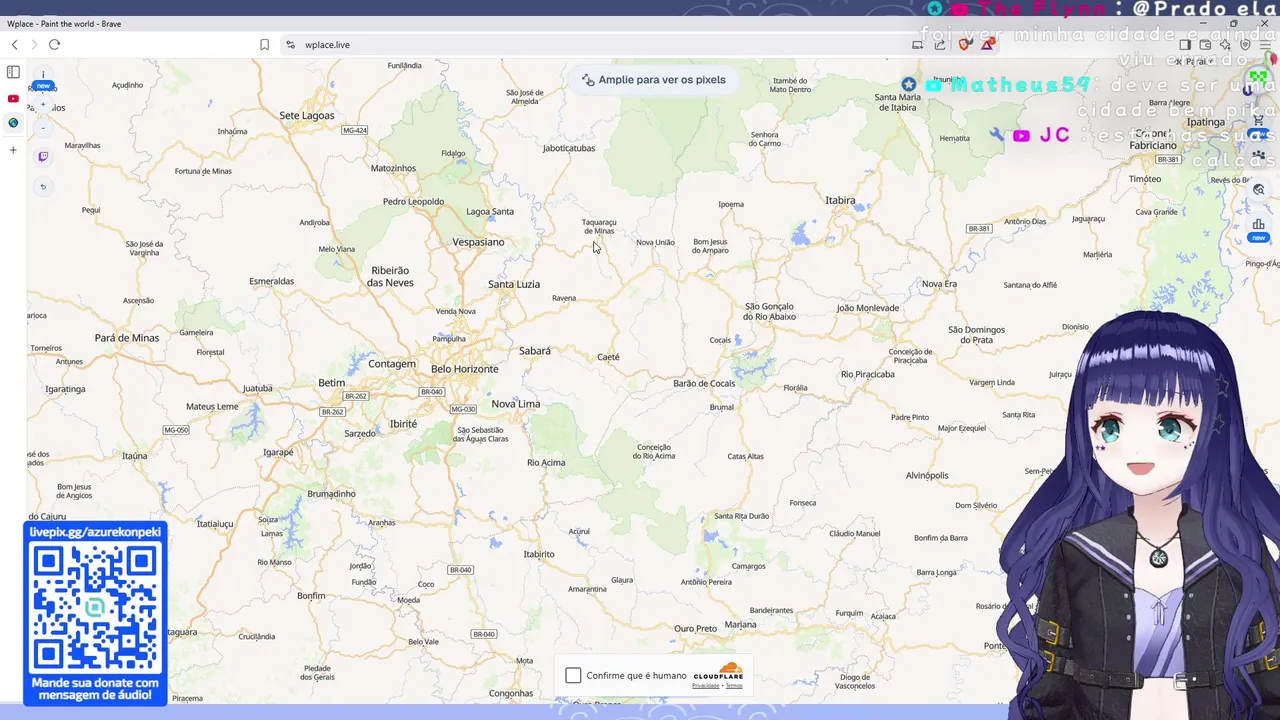Open the user profile avatar on the map
This screenshot has width=1280, height=720.
click(x=1258, y=78)
